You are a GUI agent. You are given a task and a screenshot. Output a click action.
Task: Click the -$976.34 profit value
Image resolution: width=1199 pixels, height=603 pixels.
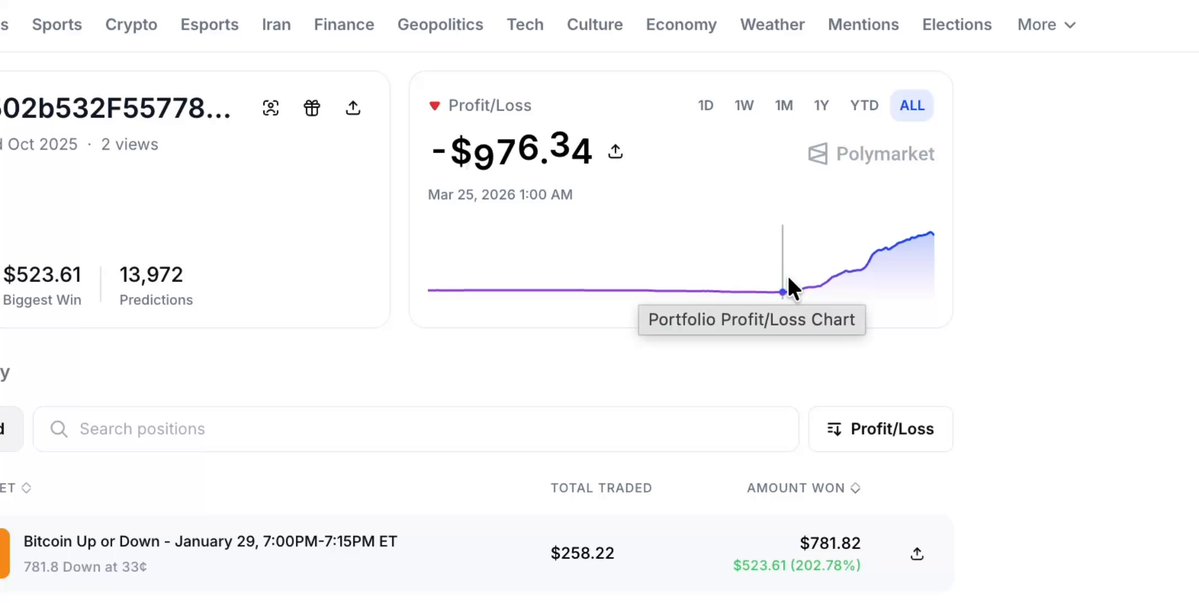click(512, 151)
